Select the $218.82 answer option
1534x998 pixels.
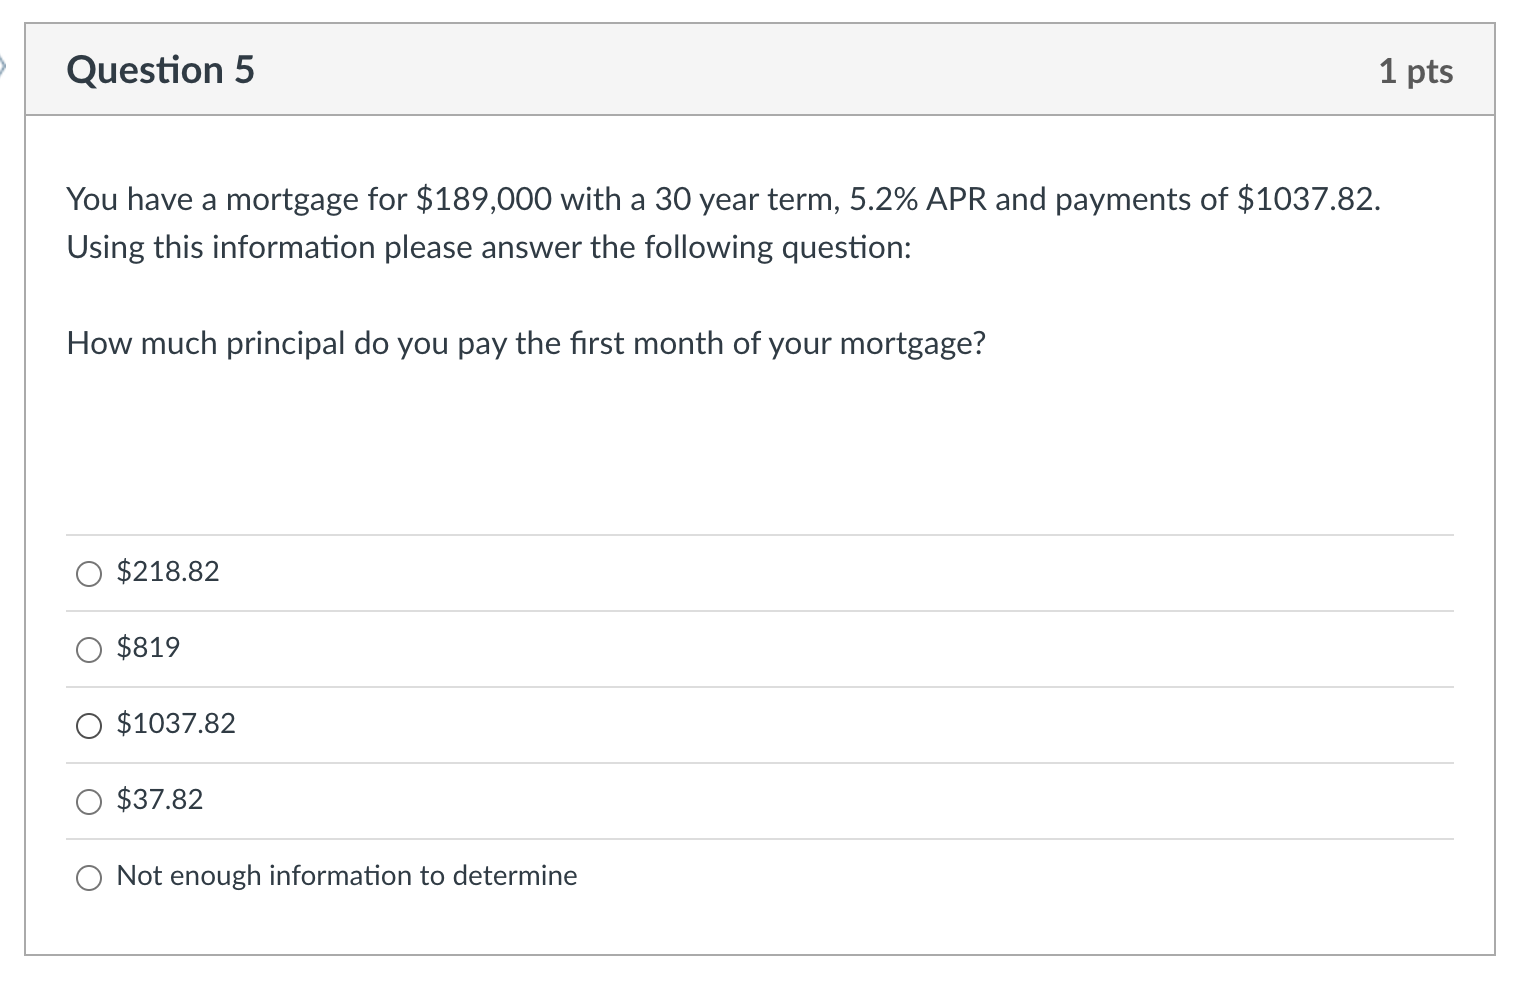tap(89, 573)
